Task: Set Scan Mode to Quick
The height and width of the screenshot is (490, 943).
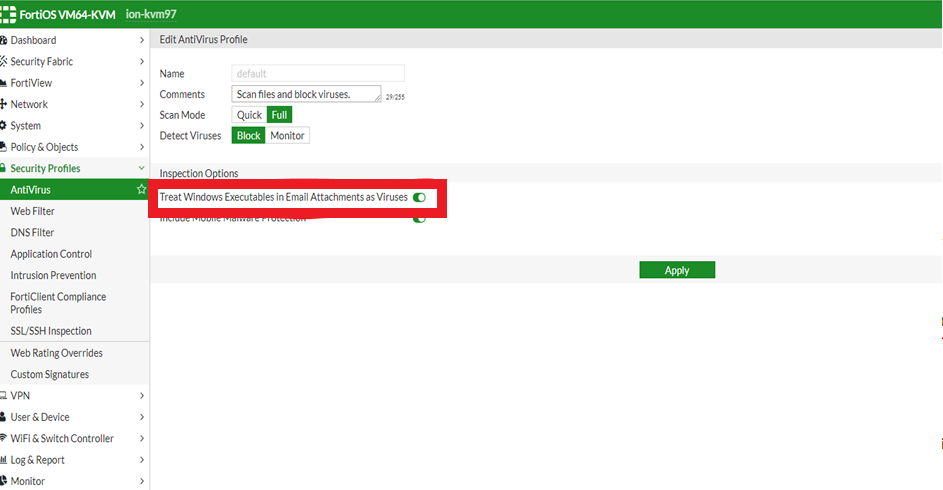Action: coord(249,115)
